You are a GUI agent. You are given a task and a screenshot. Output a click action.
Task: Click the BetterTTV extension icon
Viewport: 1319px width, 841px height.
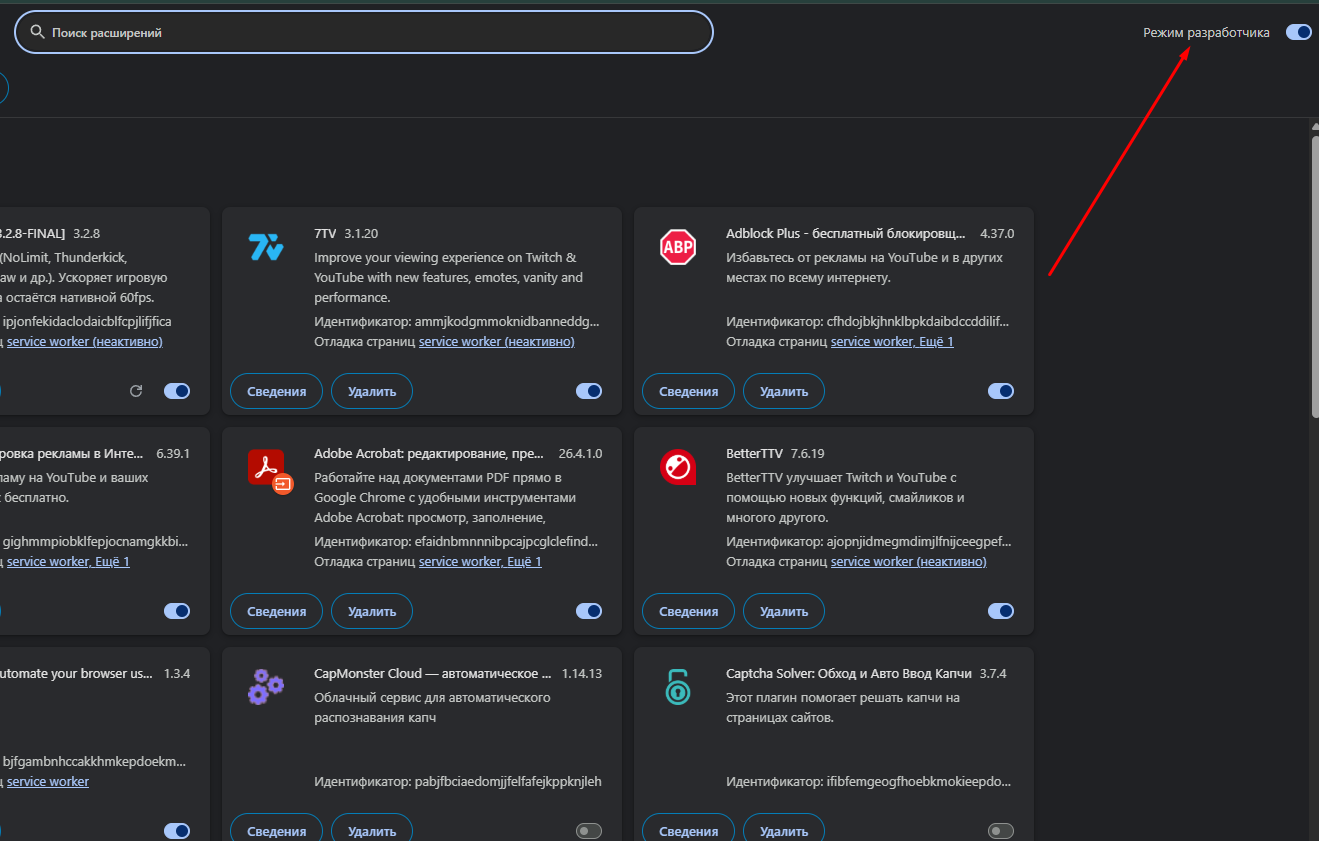tap(677, 467)
